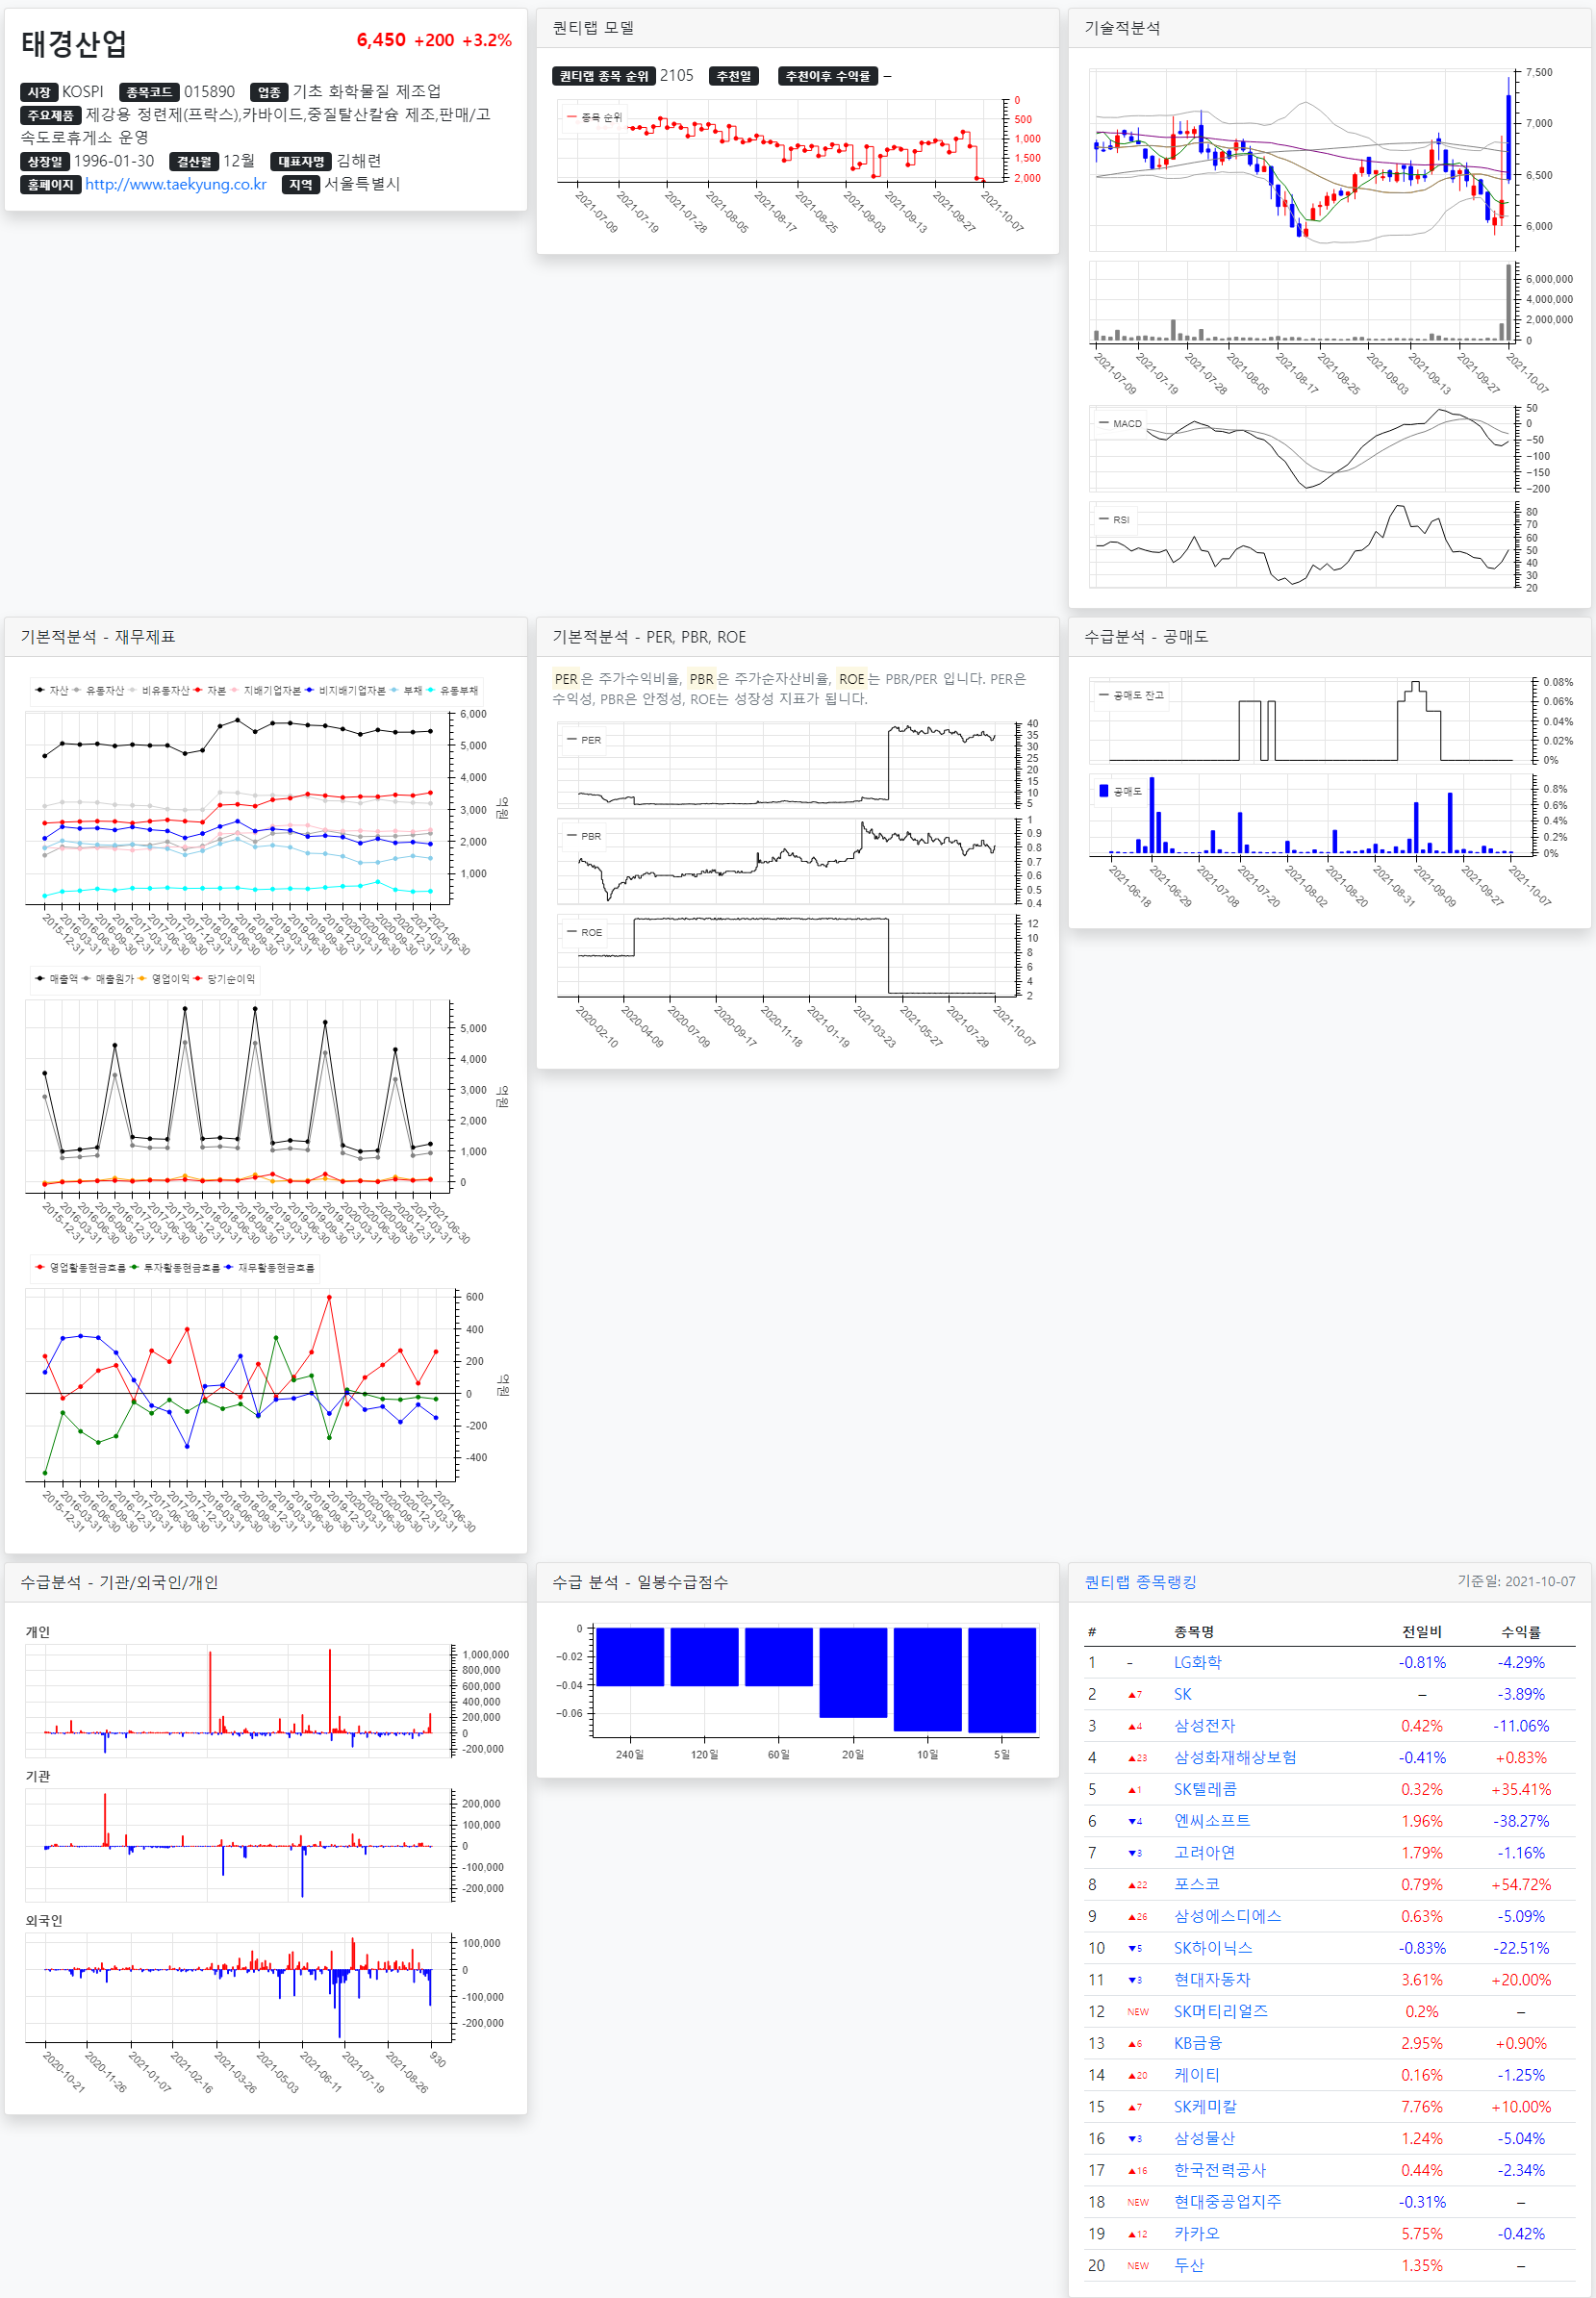Click the highlighted PBR term in description
Image resolution: width=1596 pixels, height=2298 pixels.
[701, 679]
